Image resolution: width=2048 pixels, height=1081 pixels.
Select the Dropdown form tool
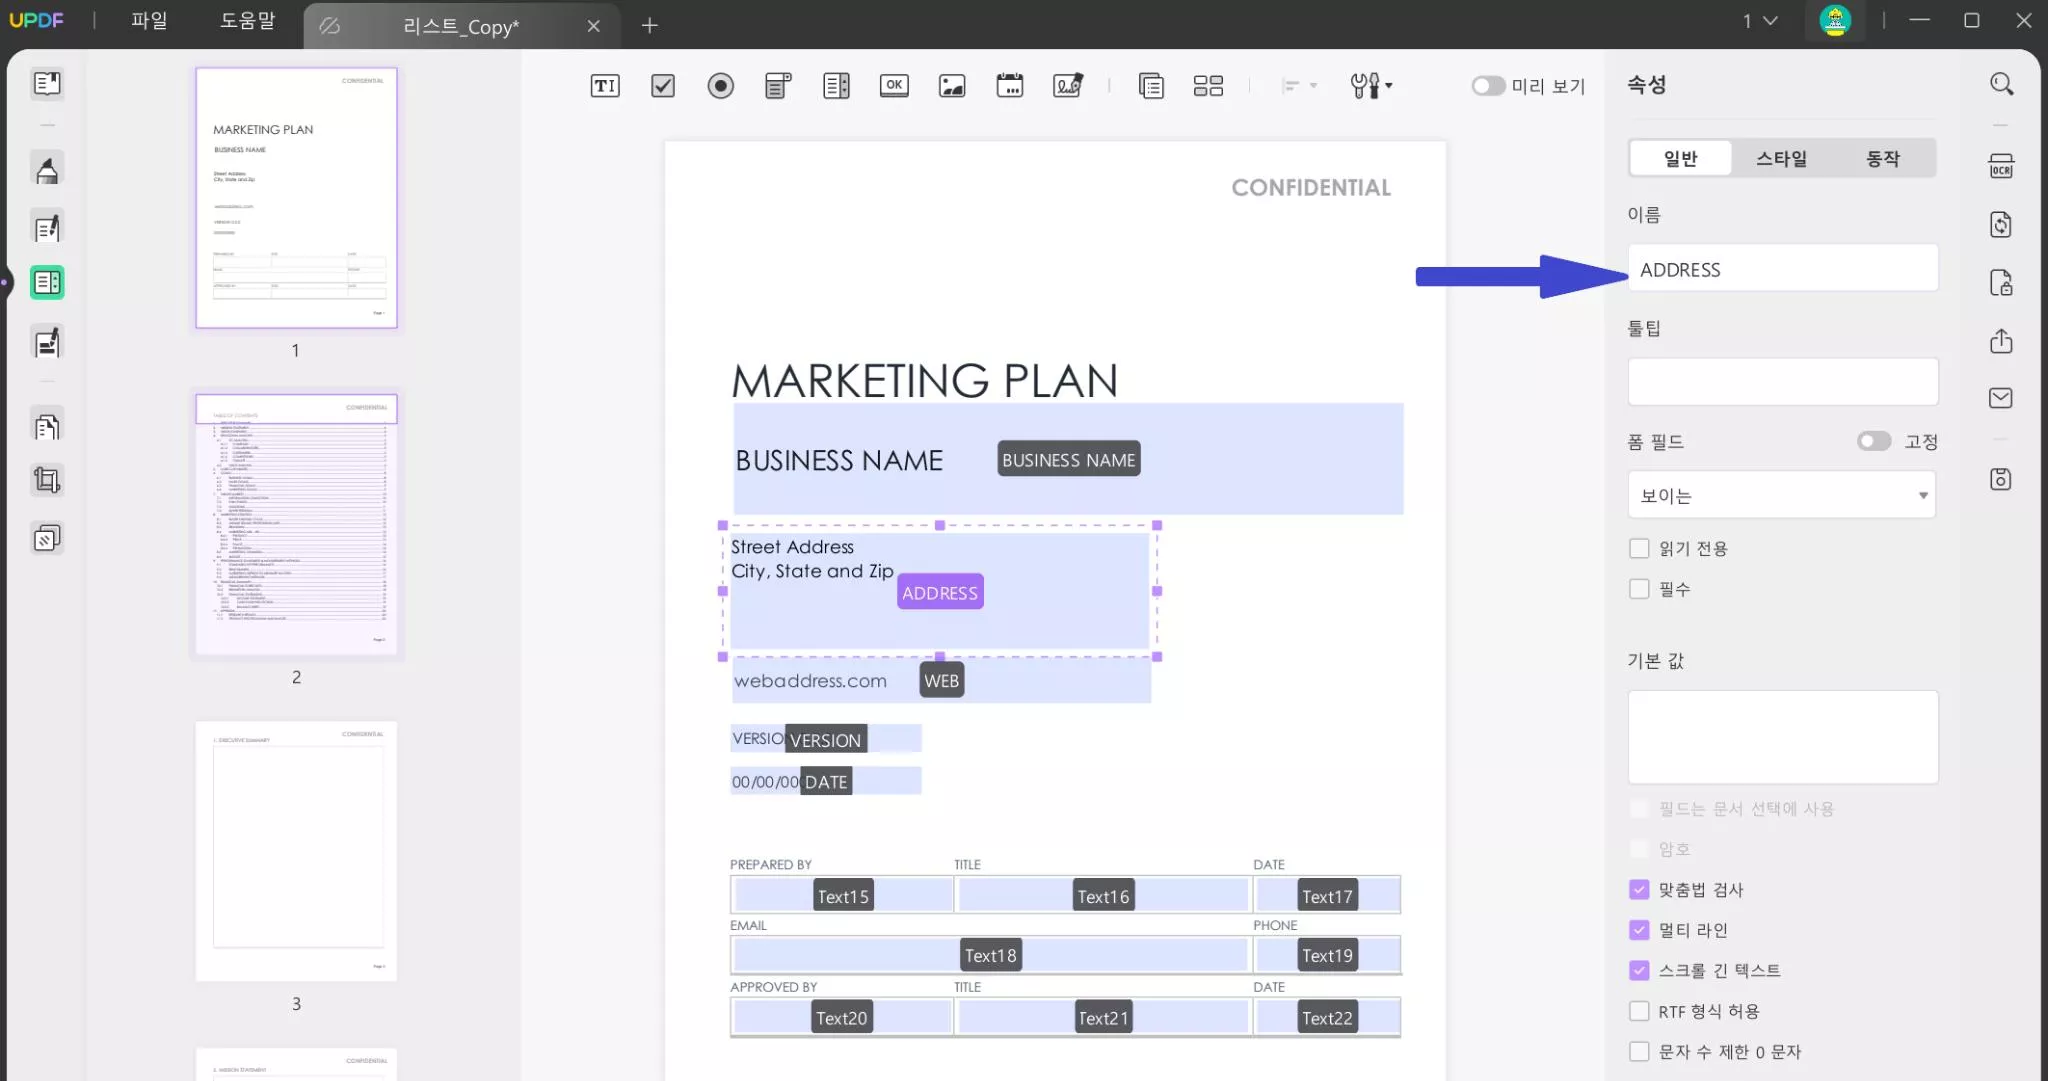point(778,86)
